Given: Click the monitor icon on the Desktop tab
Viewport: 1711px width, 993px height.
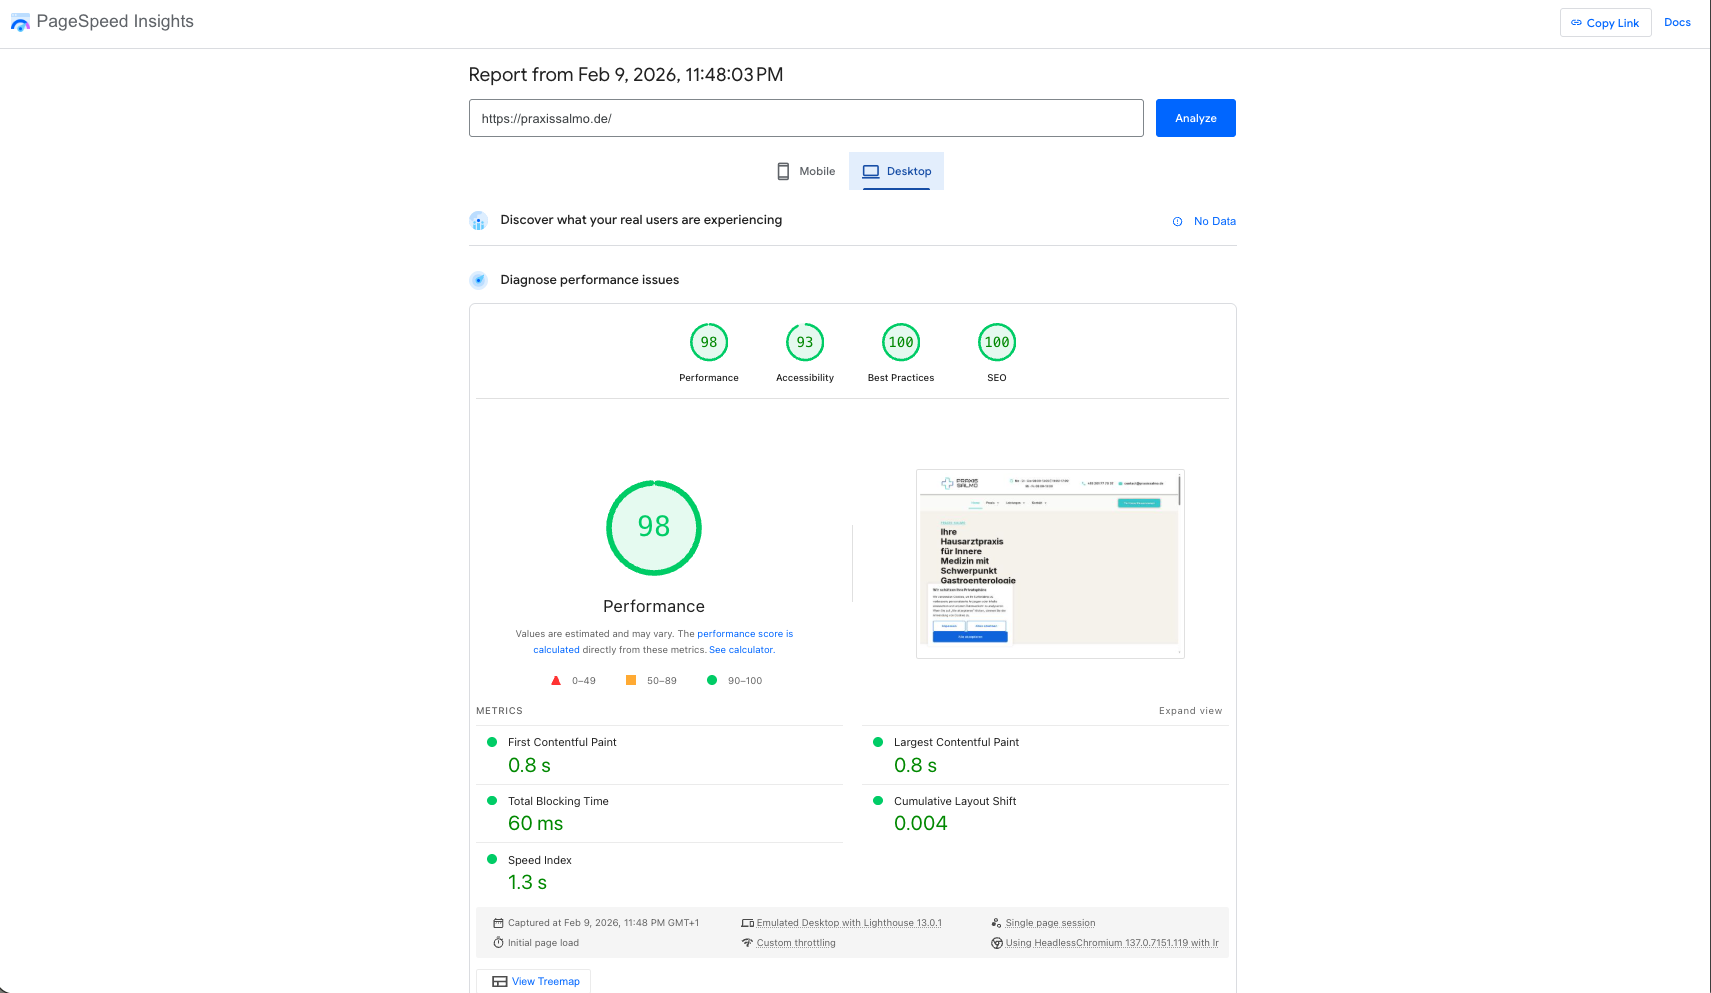Looking at the screenshot, I should pyautogui.click(x=871, y=170).
